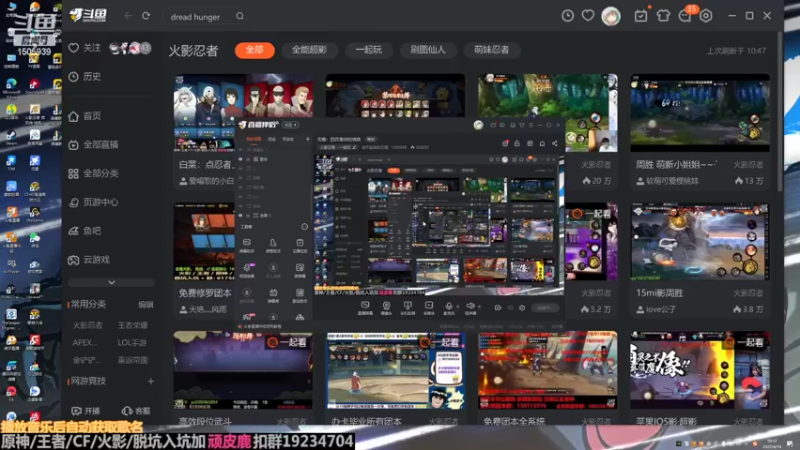Open the 办卡毕业所有团本 stream thumbnail
Image resolution: width=800 pixels, height=450 pixels.
click(x=395, y=370)
